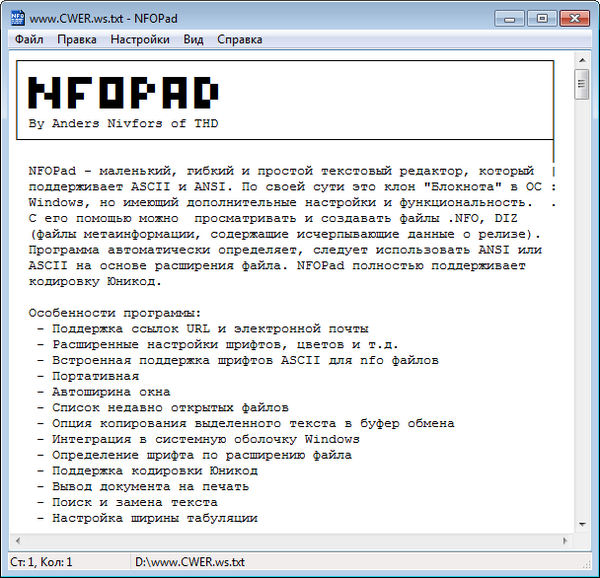
Task: Open the Правка menu
Action: coord(77,40)
